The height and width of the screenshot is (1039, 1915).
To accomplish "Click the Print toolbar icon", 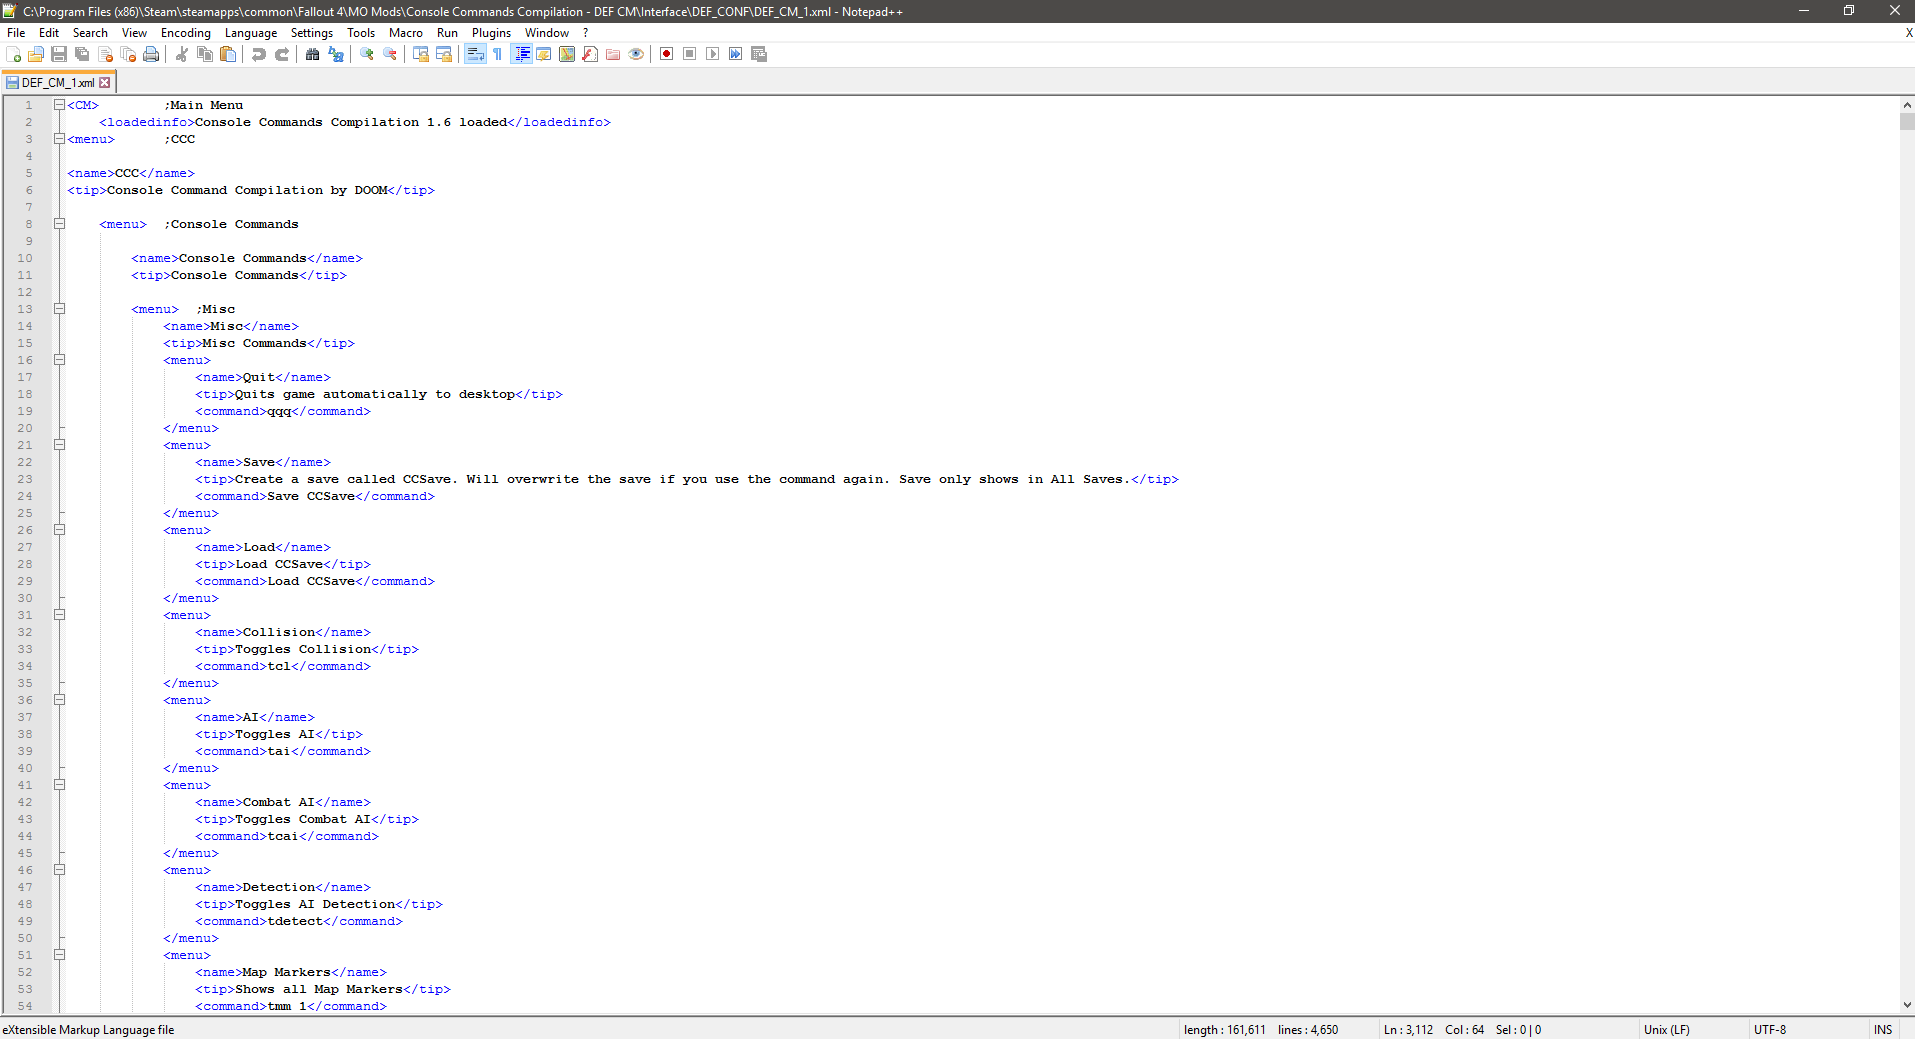I will 151,54.
